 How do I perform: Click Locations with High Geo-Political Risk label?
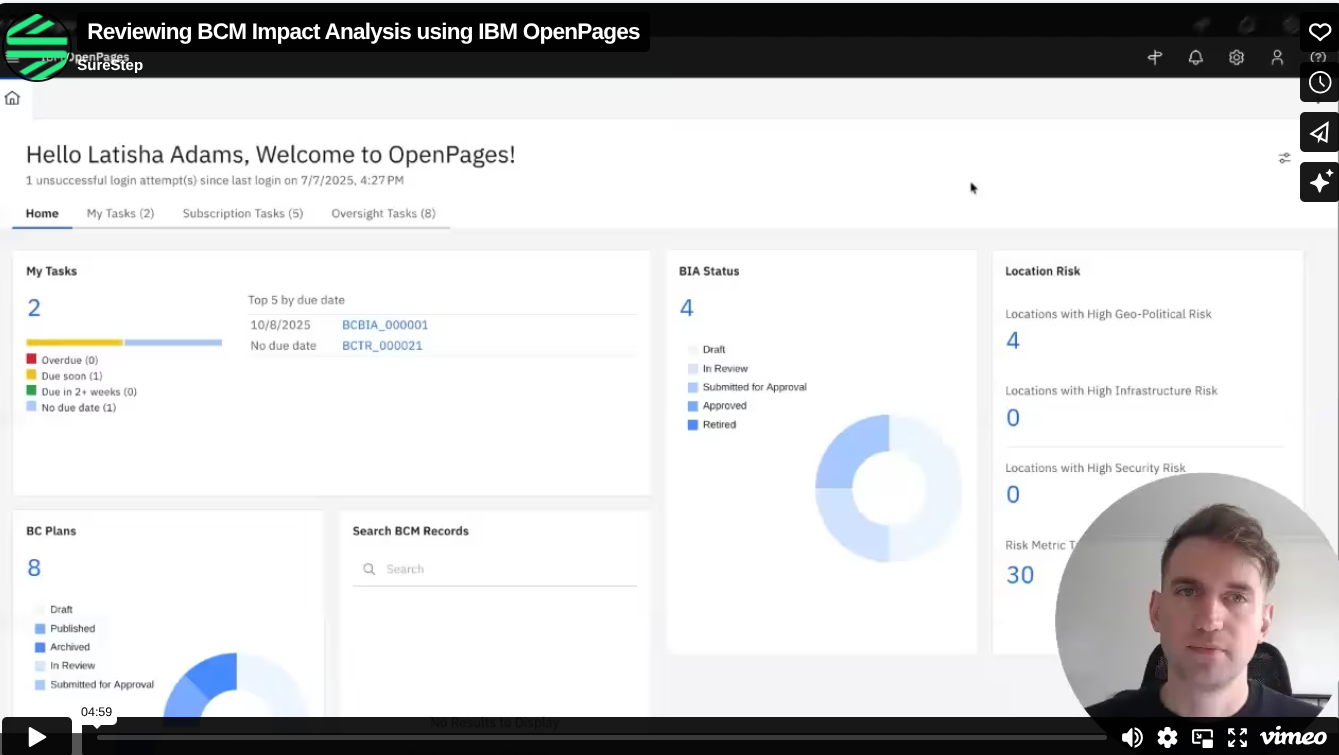[1108, 314]
